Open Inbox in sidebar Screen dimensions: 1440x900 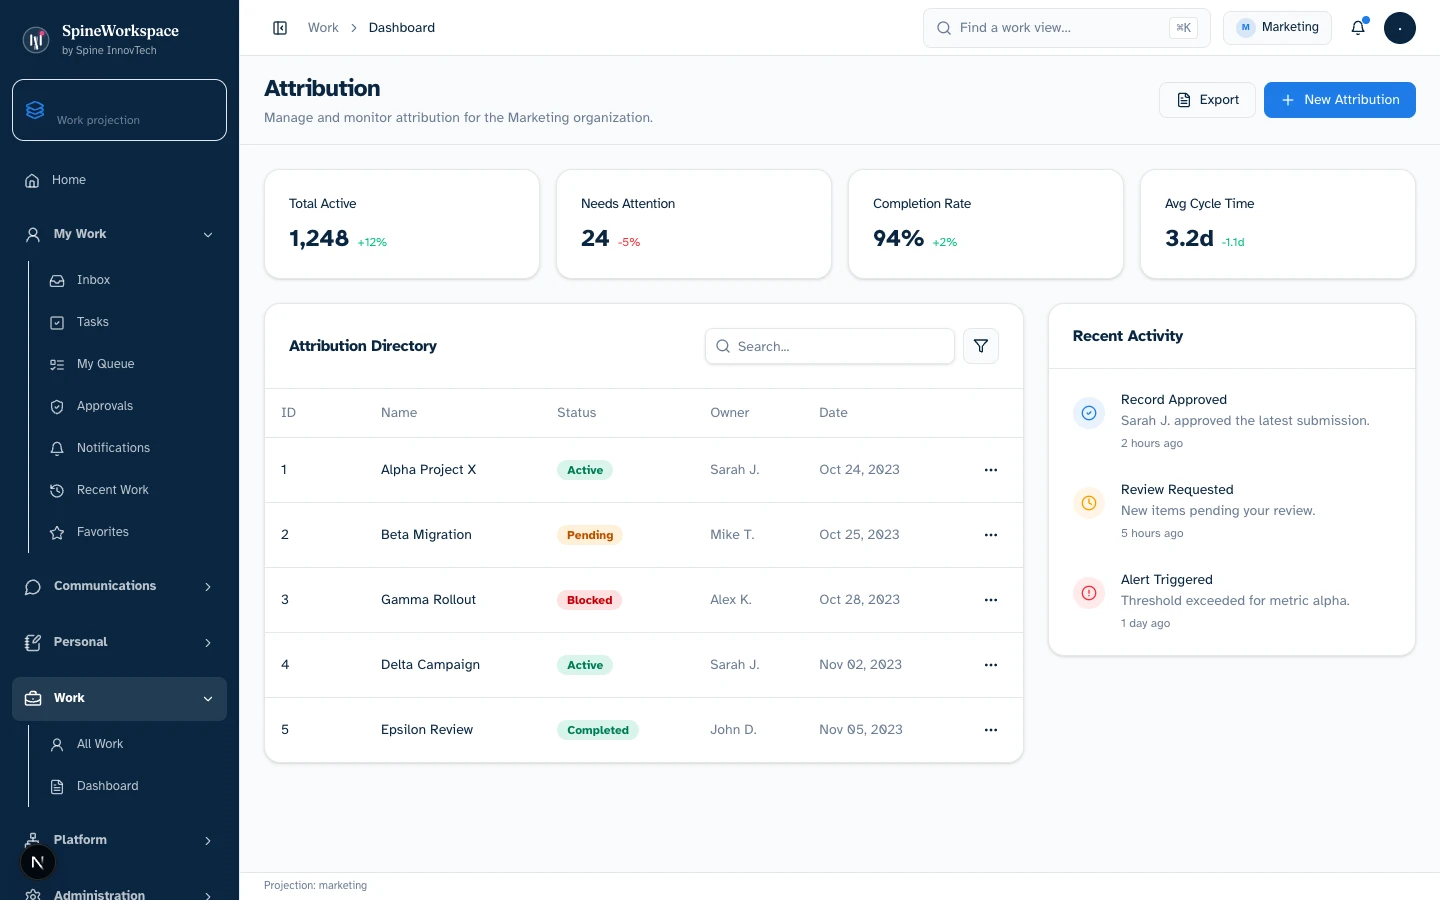coord(132,280)
